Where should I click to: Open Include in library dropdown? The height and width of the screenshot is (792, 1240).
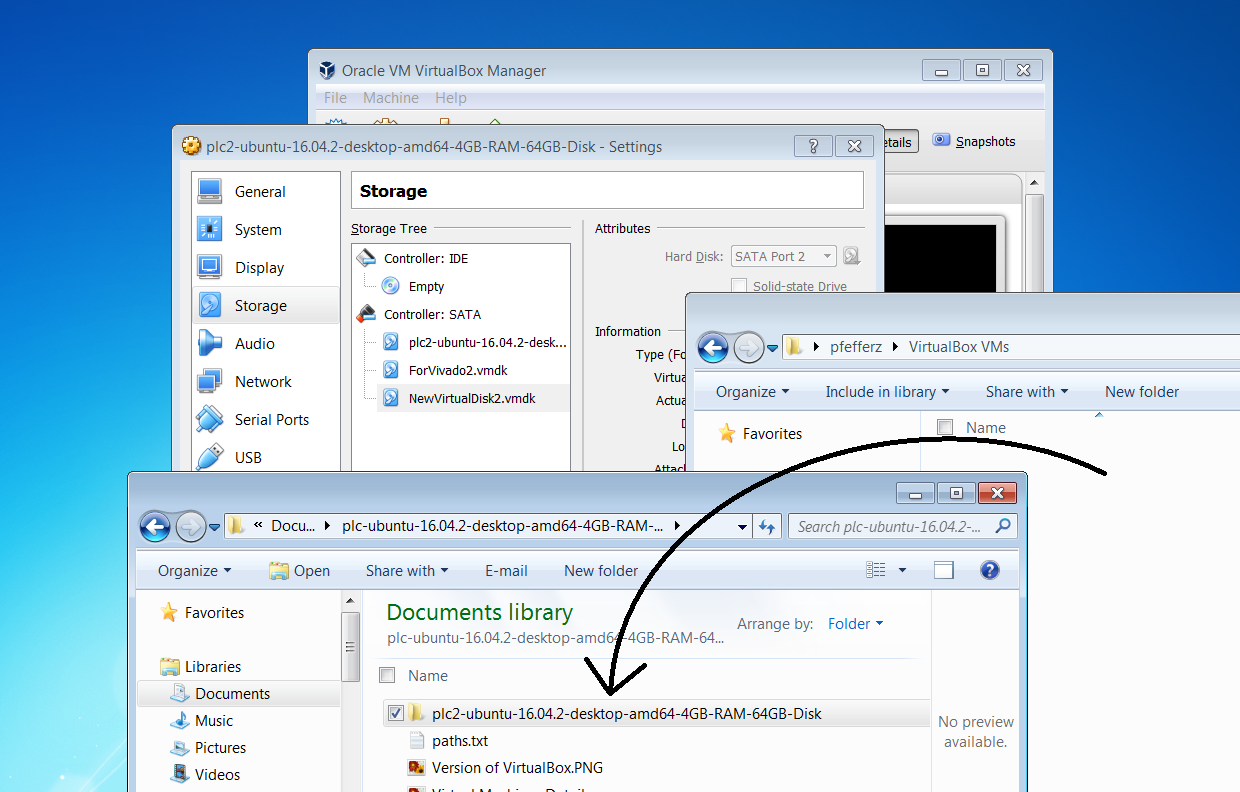coord(887,392)
